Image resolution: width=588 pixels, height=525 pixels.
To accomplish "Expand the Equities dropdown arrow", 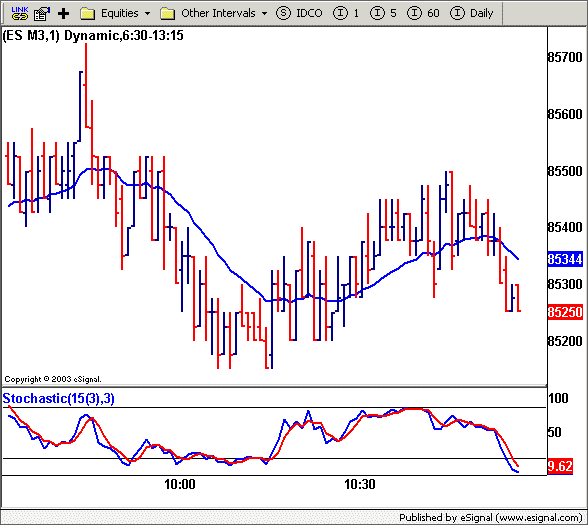I will pos(147,14).
